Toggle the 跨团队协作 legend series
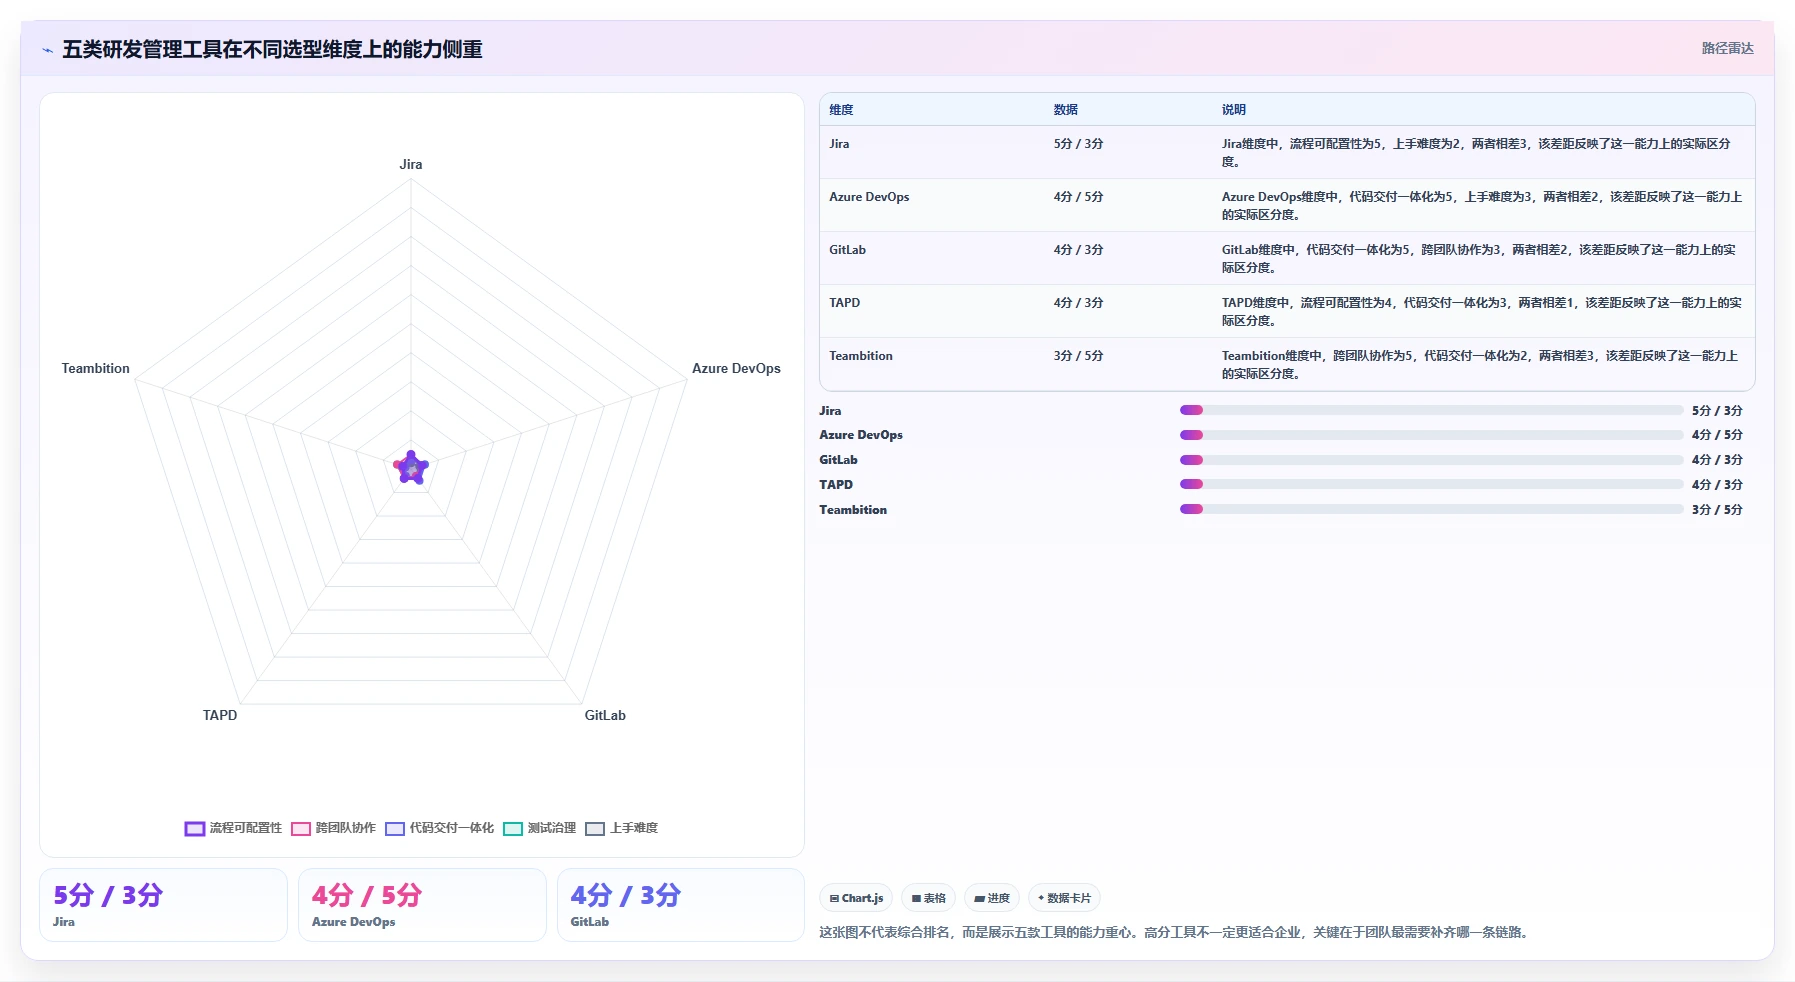Screen dimensions: 1795x982 click(333, 828)
